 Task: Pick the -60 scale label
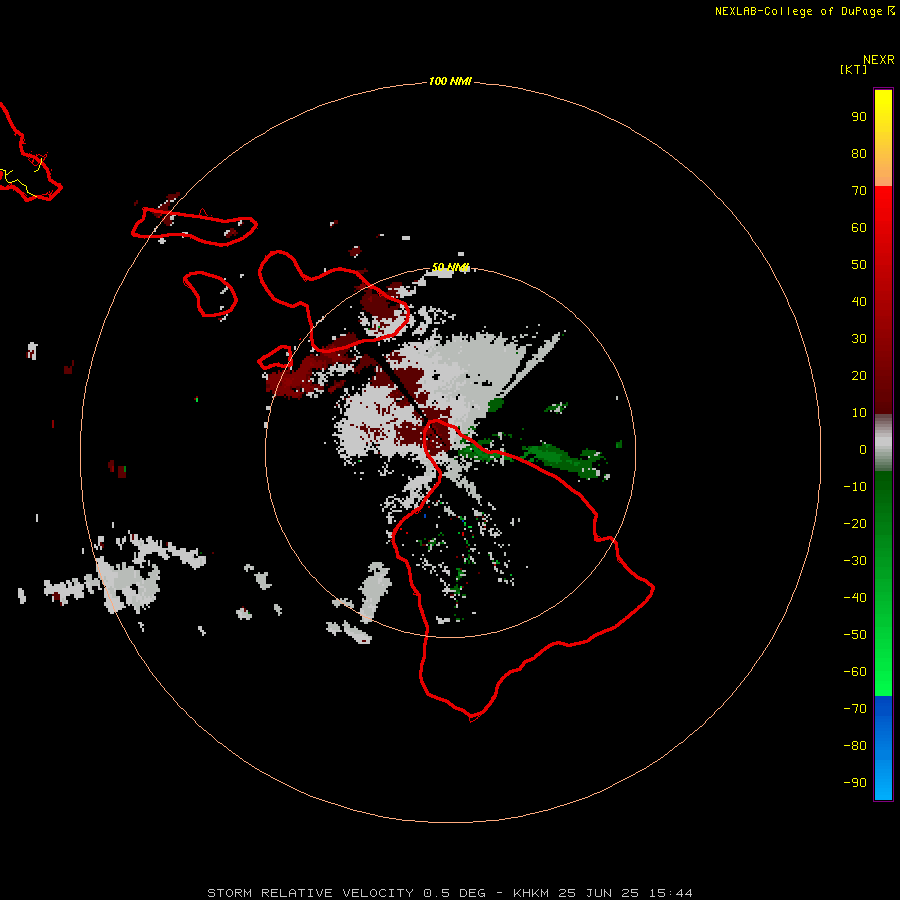[x=855, y=672]
